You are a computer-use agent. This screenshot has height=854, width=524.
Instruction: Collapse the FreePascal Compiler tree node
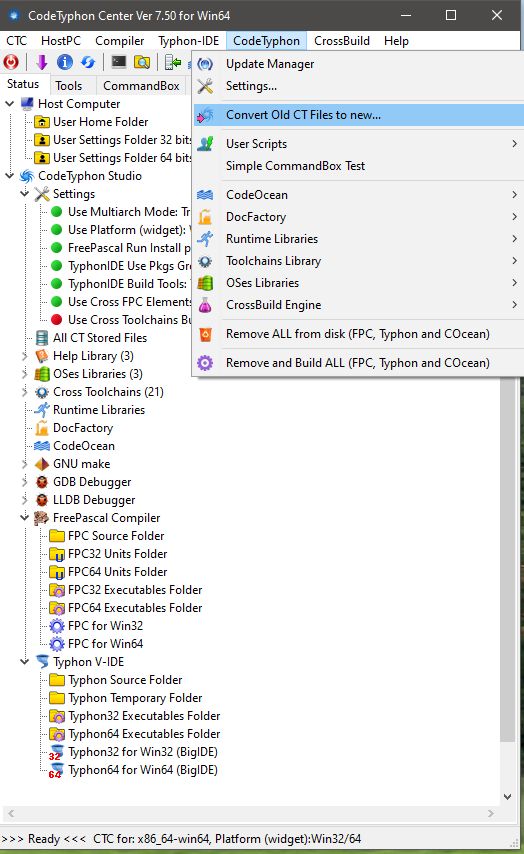pos(24,518)
